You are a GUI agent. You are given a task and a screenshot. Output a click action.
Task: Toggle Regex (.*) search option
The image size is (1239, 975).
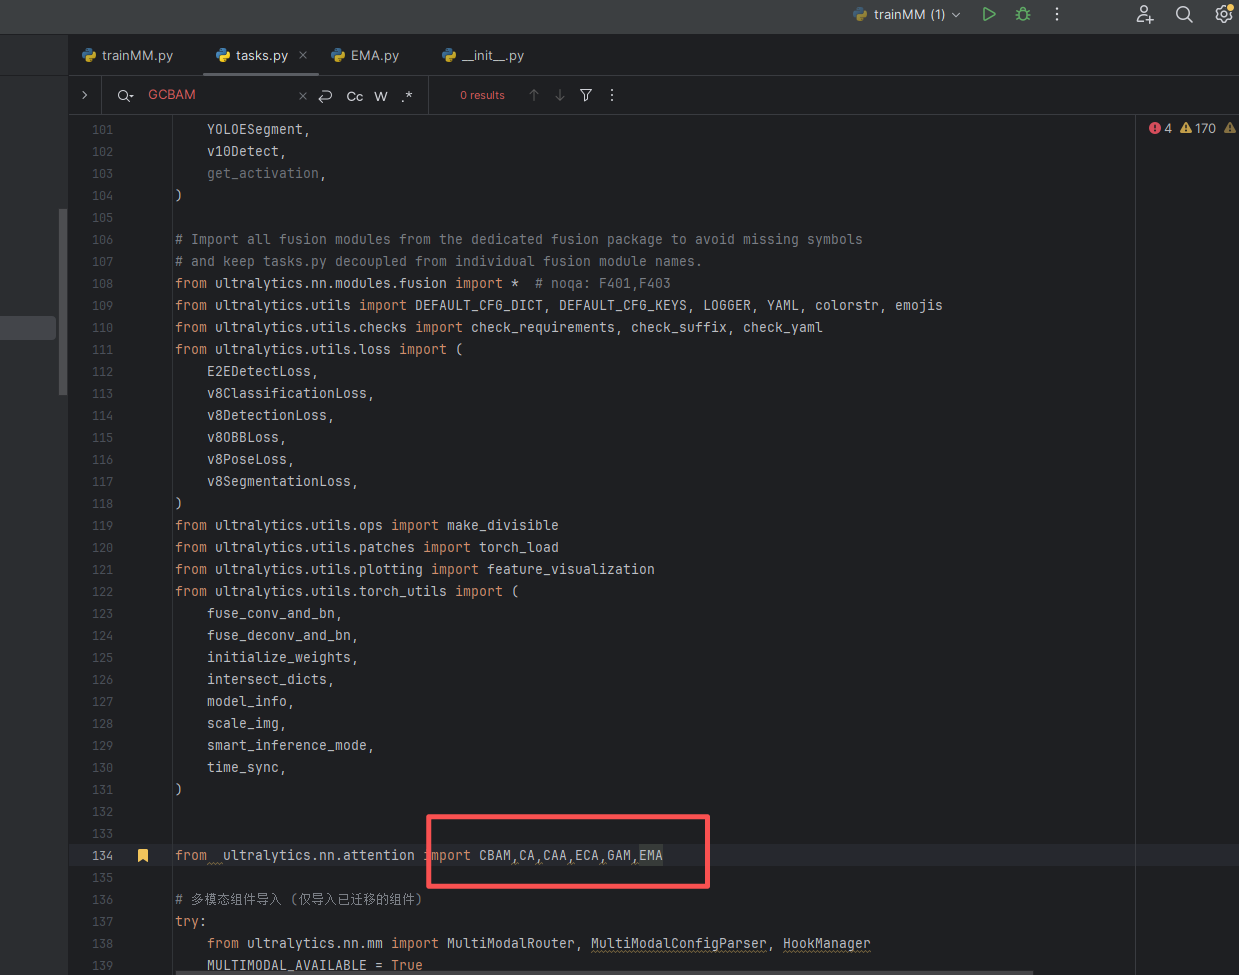pos(407,96)
